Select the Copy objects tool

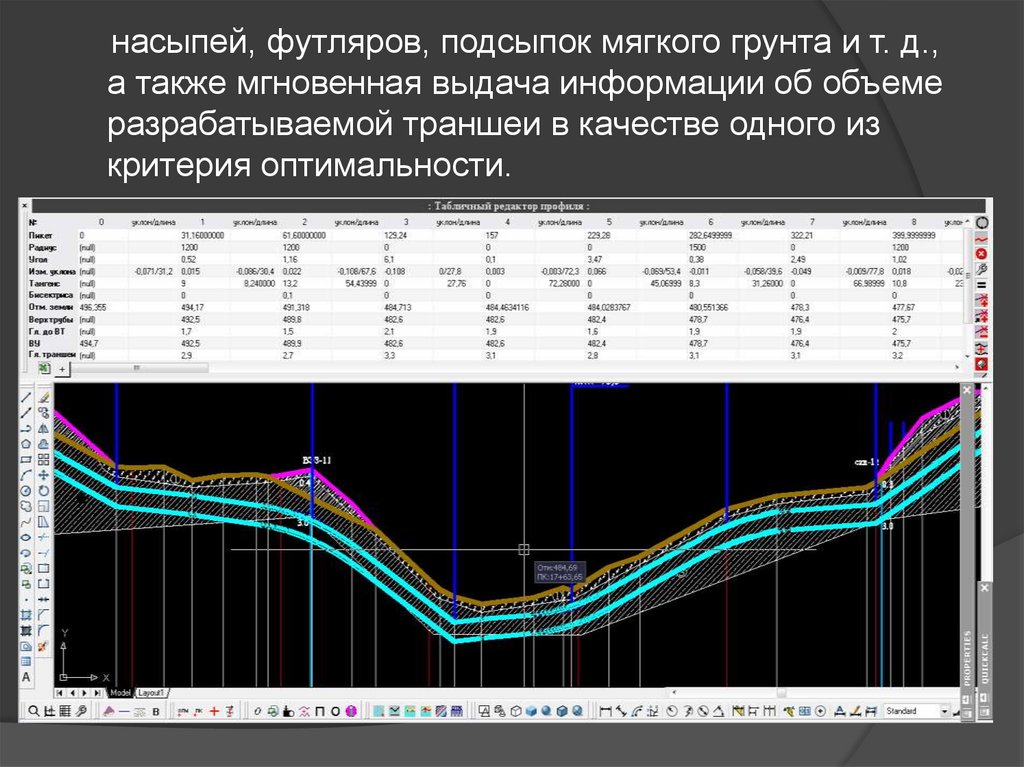point(43,413)
